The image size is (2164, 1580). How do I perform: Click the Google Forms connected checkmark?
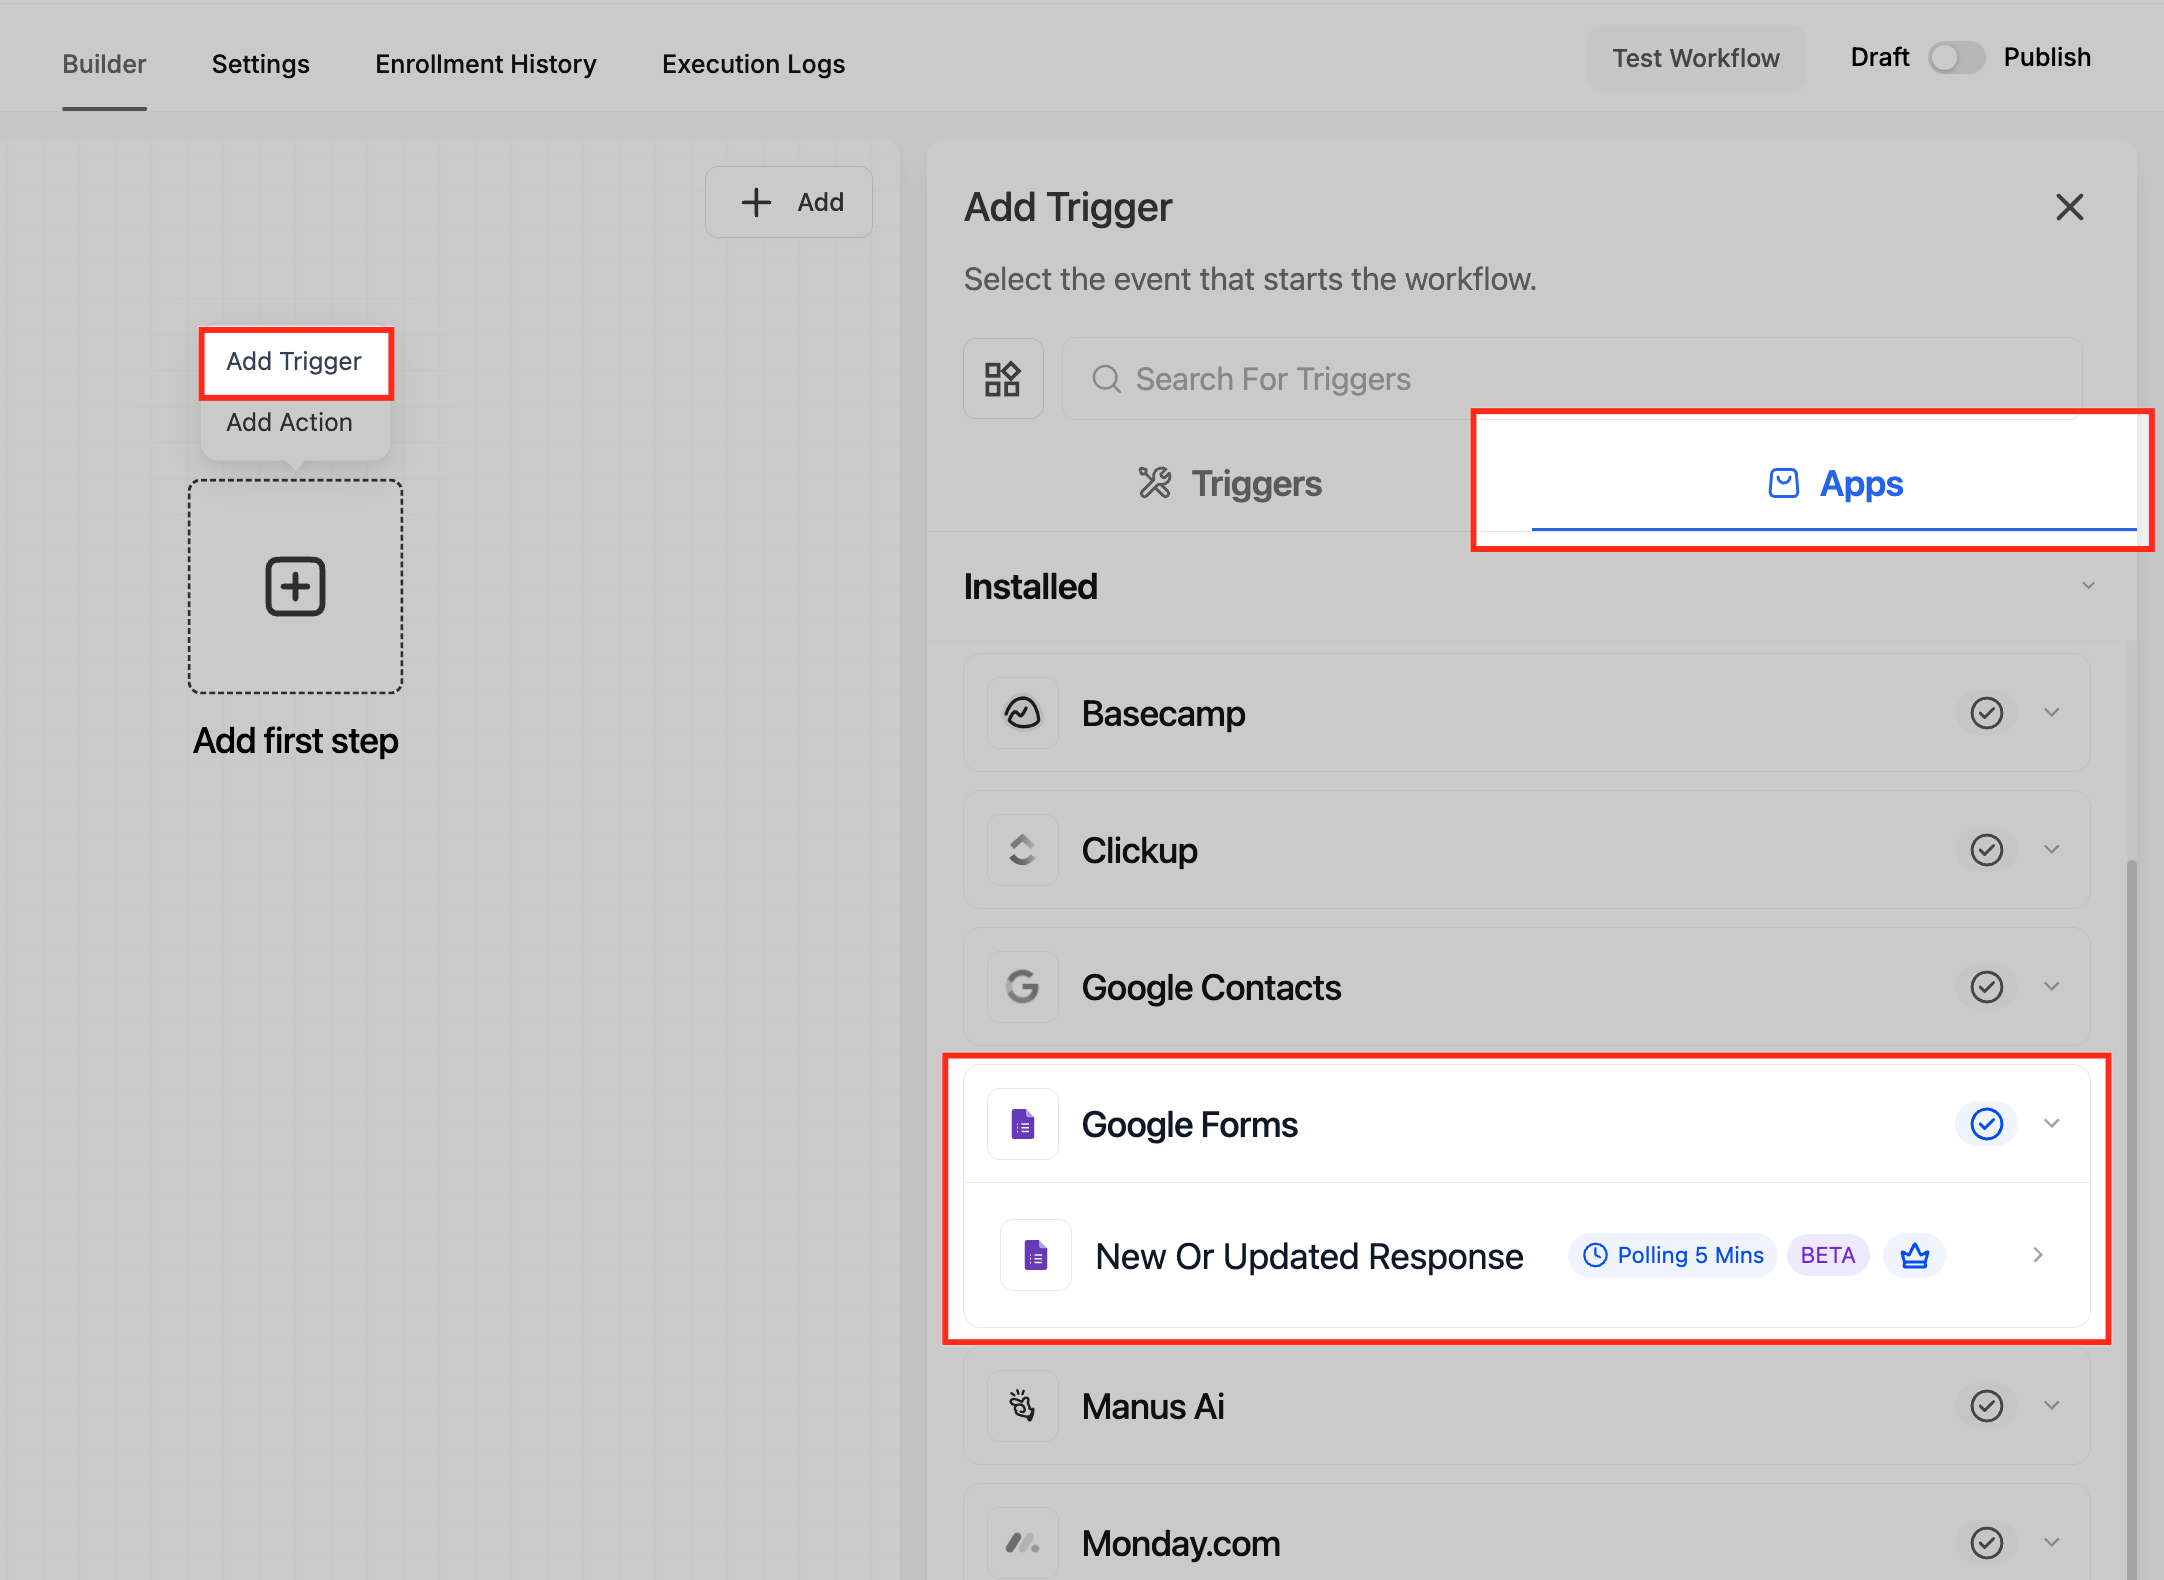(1986, 1124)
